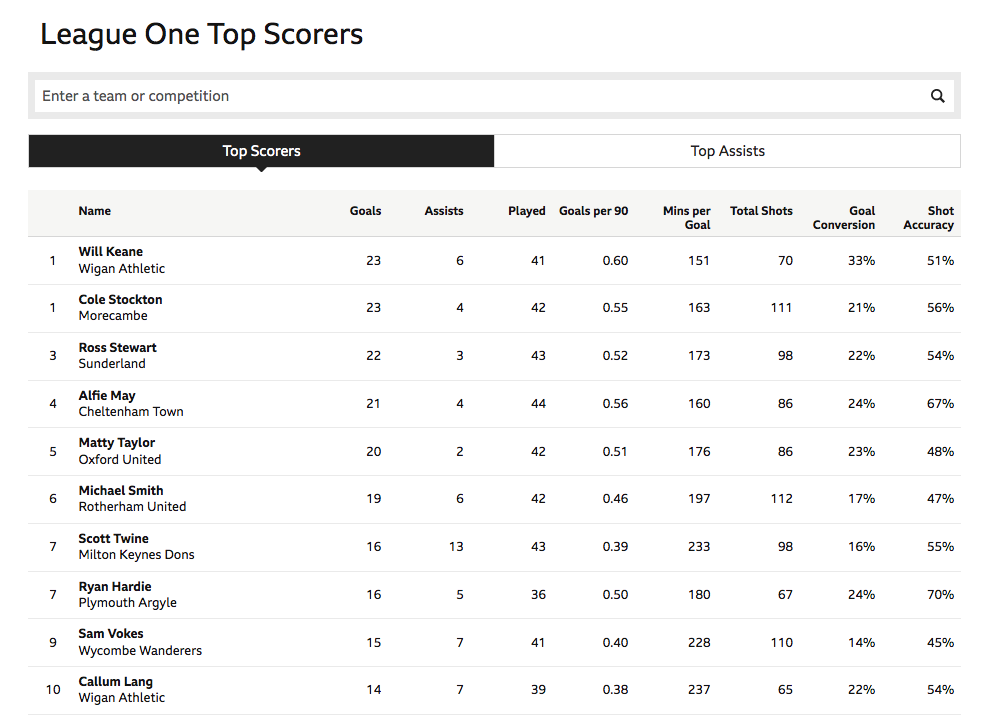Click the Goal Conversion column header

tap(844, 218)
